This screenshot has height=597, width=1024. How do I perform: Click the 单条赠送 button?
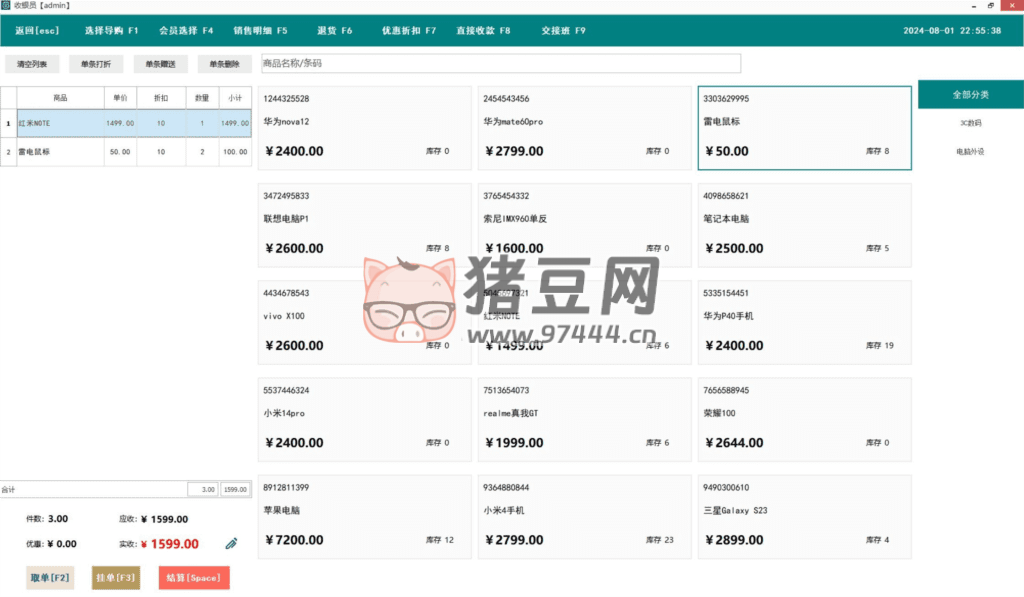(x=160, y=64)
